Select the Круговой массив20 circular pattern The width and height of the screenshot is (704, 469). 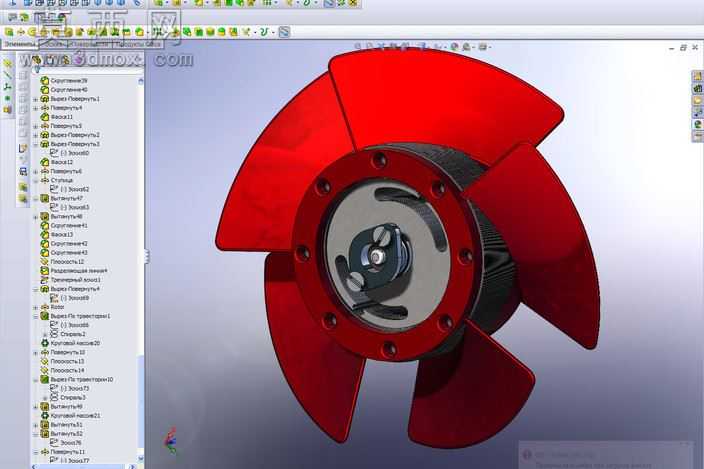70,343
